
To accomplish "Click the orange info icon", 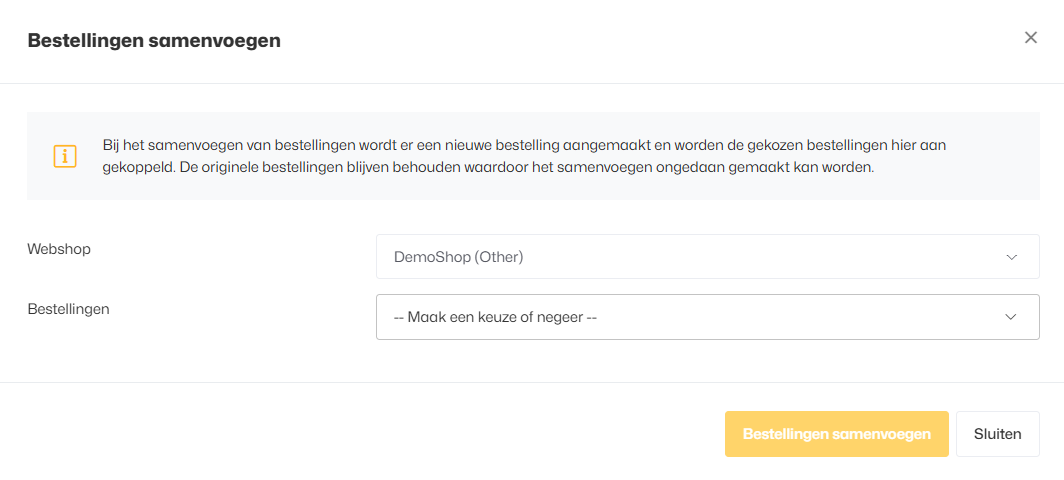I will point(65,156).
